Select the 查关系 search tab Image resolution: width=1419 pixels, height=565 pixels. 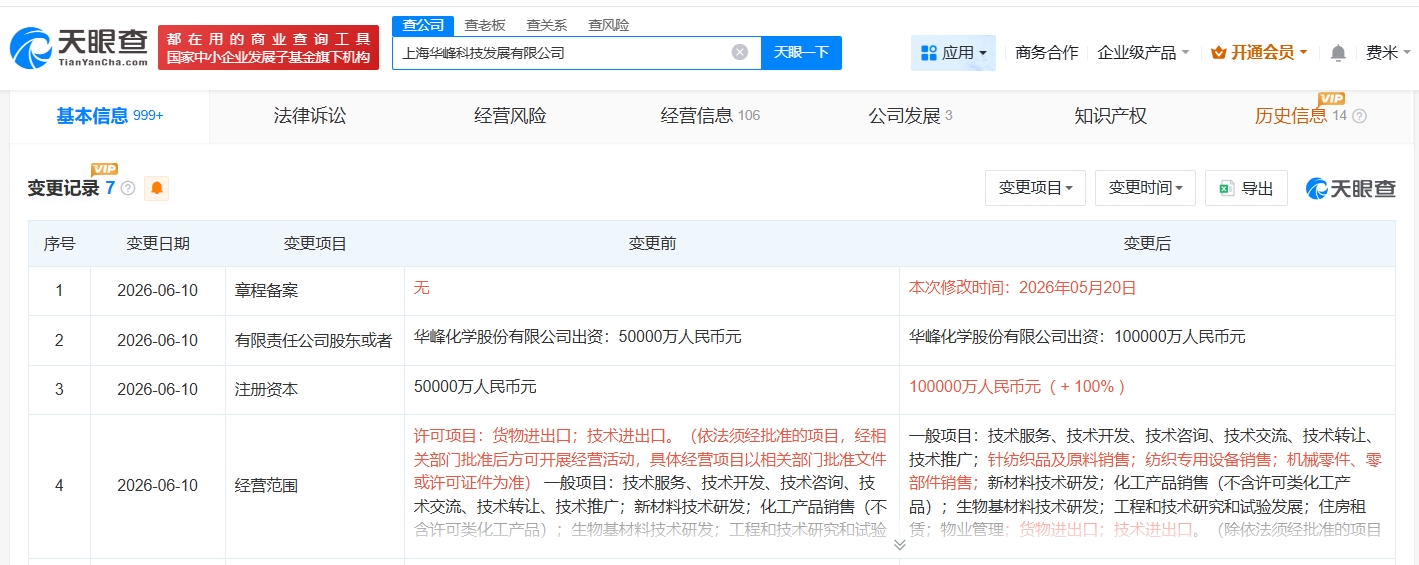547,25
